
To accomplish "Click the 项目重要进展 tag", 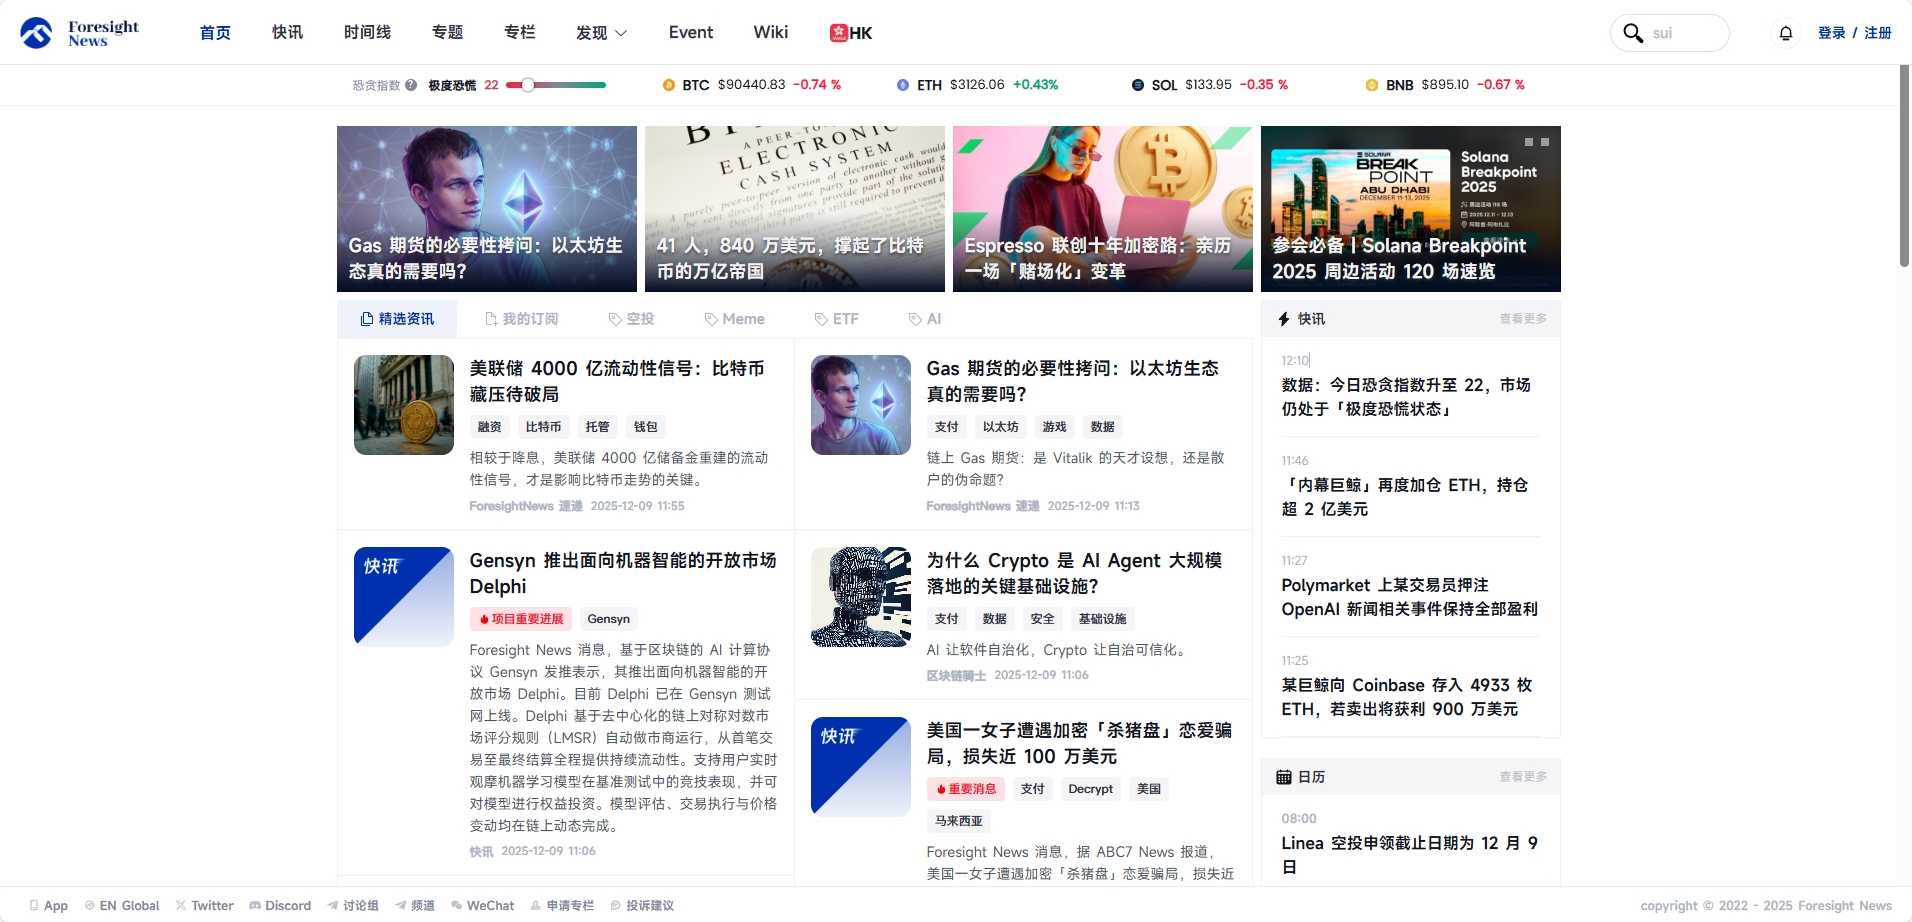I will pos(521,619).
